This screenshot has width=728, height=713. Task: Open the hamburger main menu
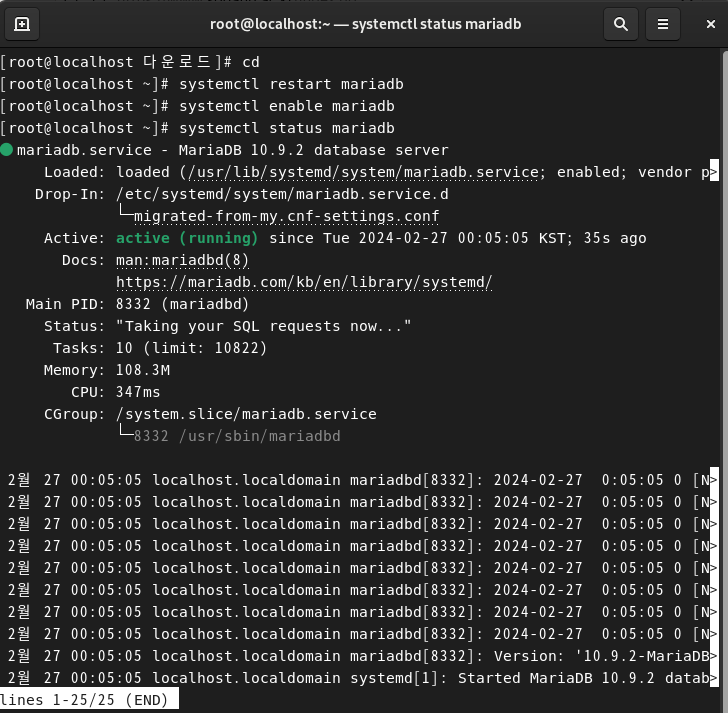tap(663, 24)
